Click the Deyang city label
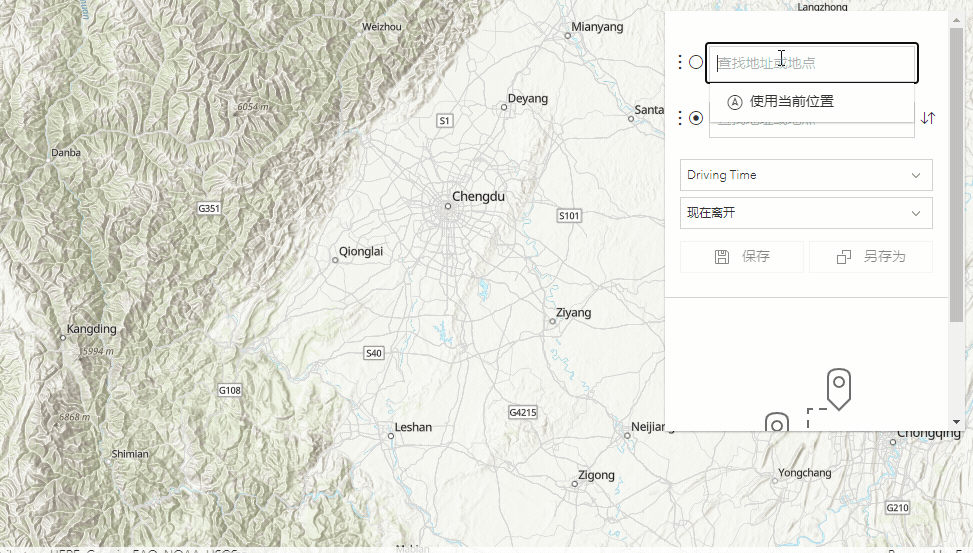This screenshot has height=553, width=973. tap(527, 98)
